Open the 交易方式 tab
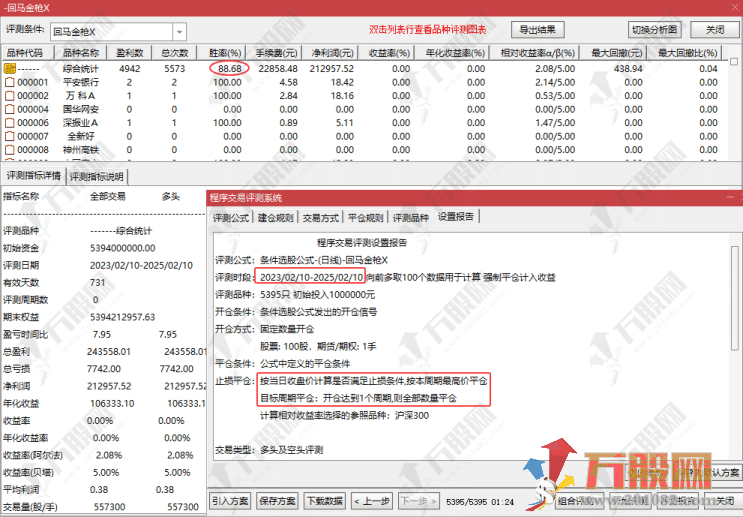The width and height of the screenshot is (743, 517). coord(321,218)
